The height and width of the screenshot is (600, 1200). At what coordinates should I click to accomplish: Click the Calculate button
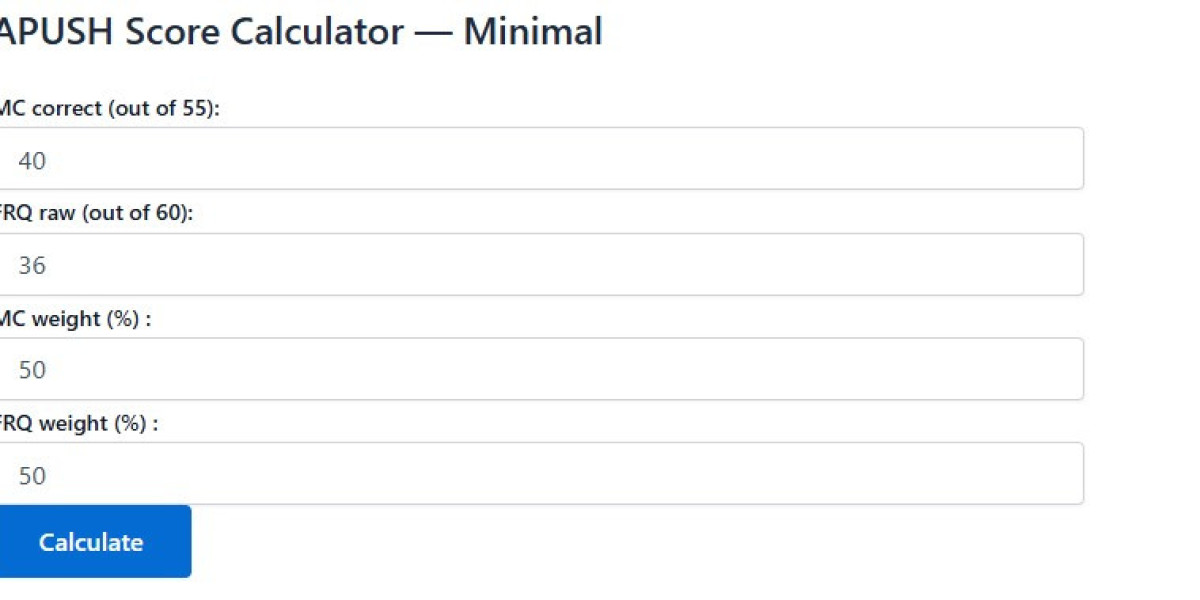tap(91, 542)
